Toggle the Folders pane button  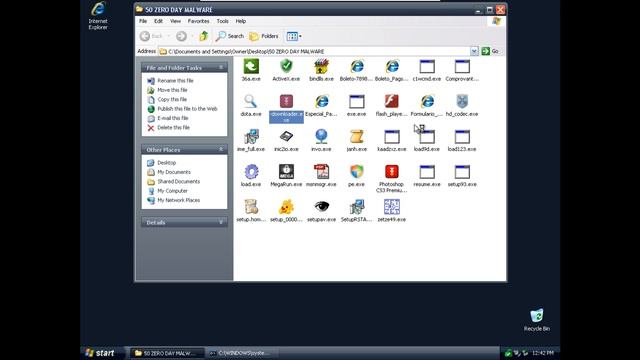click(x=264, y=36)
